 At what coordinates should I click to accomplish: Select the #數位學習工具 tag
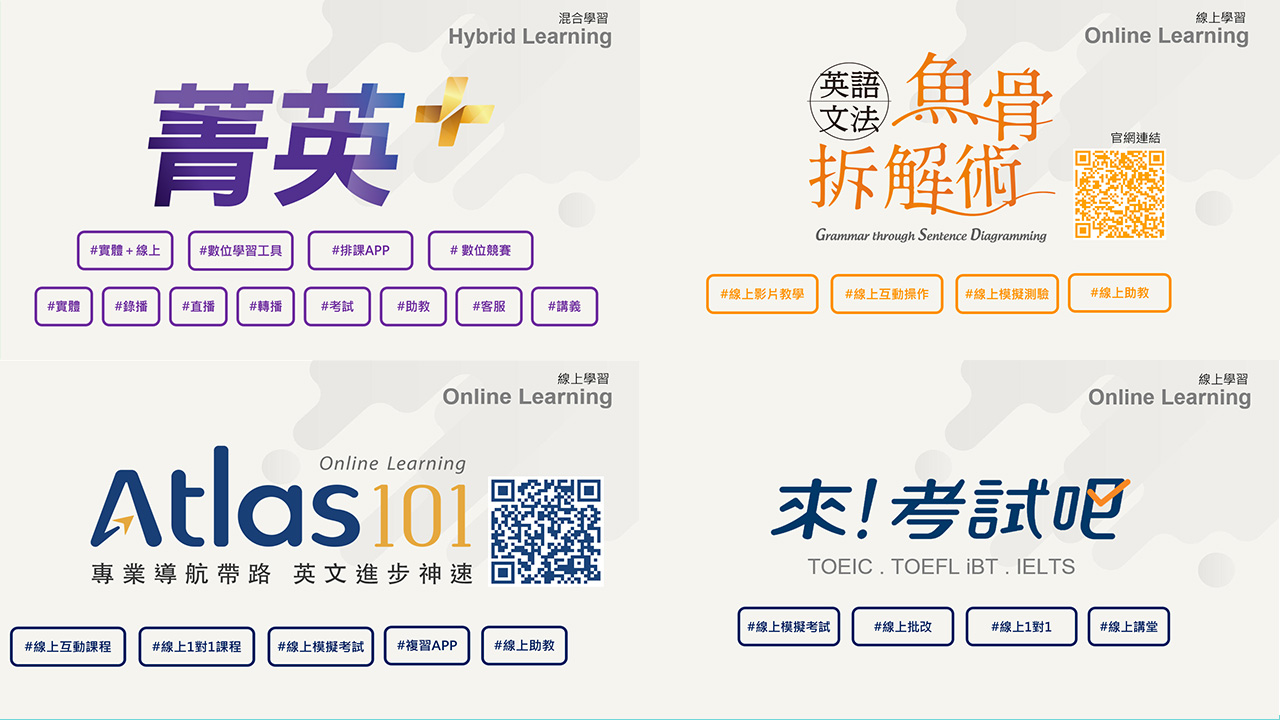click(x=240, y=250)
